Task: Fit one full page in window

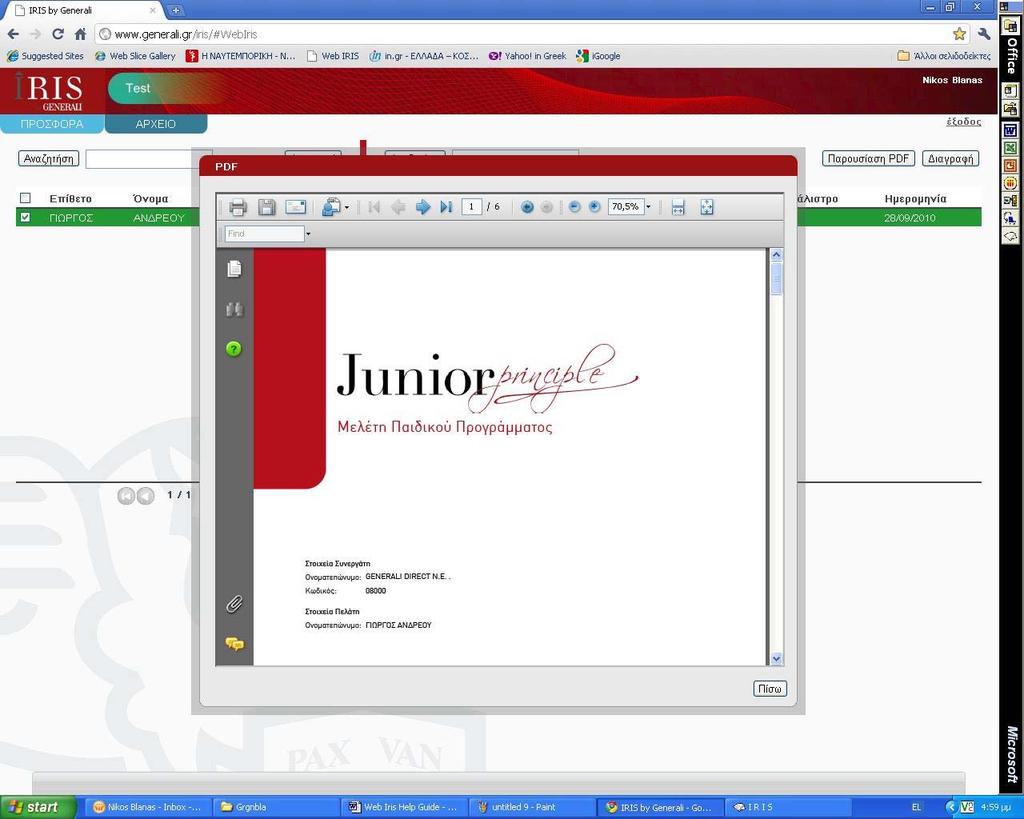Action: (707, 208)
